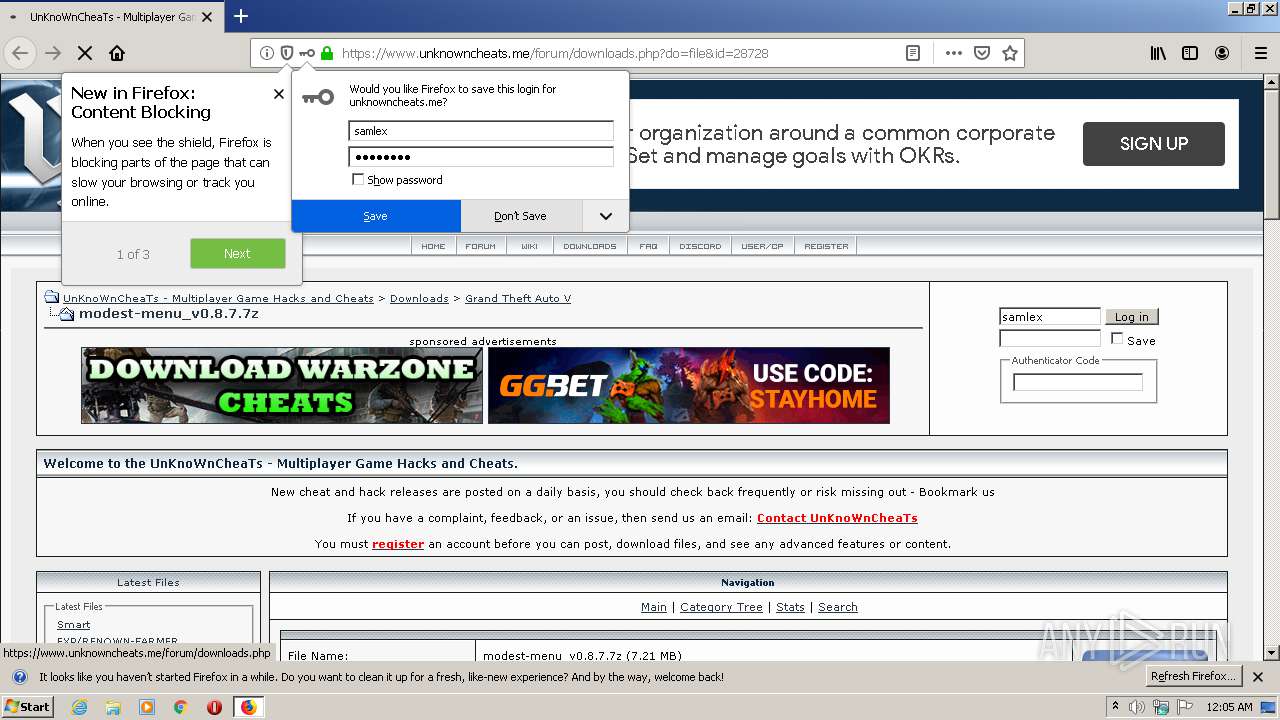Open the REGISTER site menu item

827,246
